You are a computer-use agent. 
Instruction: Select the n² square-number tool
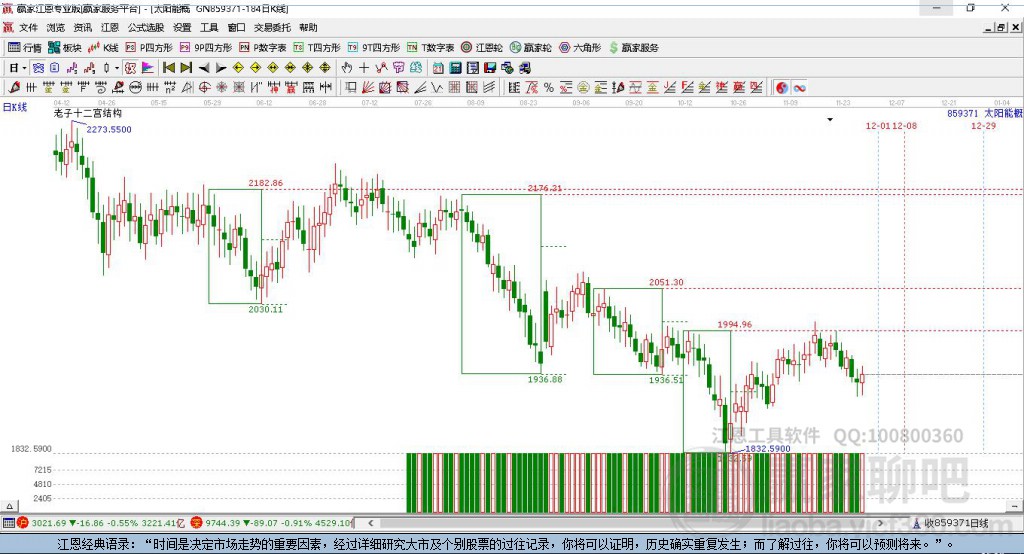click(x=170, y=87)
